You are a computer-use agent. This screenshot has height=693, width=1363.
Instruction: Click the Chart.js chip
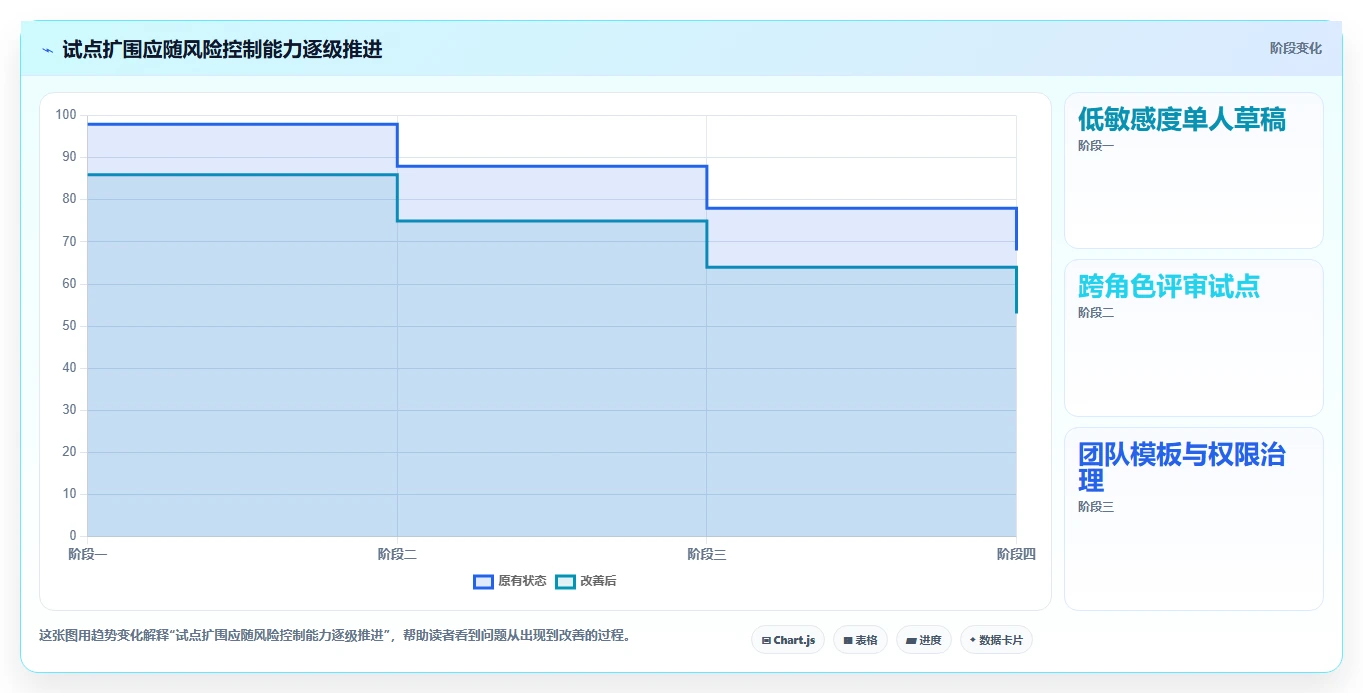788,640
